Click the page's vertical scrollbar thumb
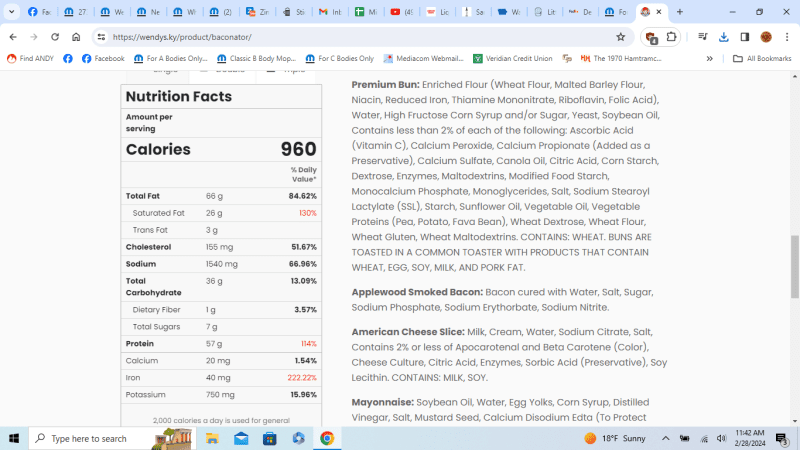This screenshot has width=800, height=450. (x=795, y=265)
